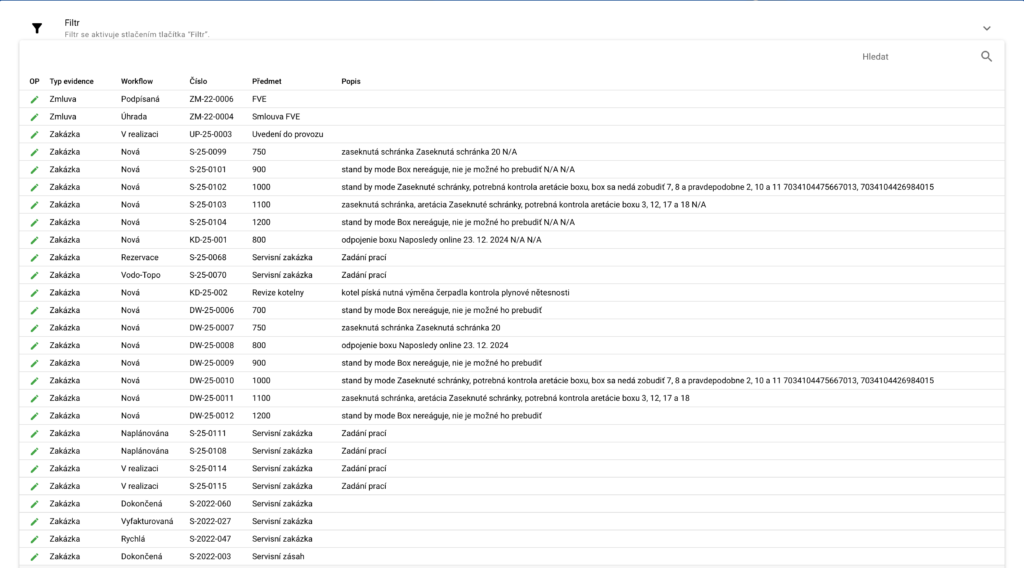
Task: Open edit pencil for S-25-0099
Action: pyautogui.click(x=34, y=152)
